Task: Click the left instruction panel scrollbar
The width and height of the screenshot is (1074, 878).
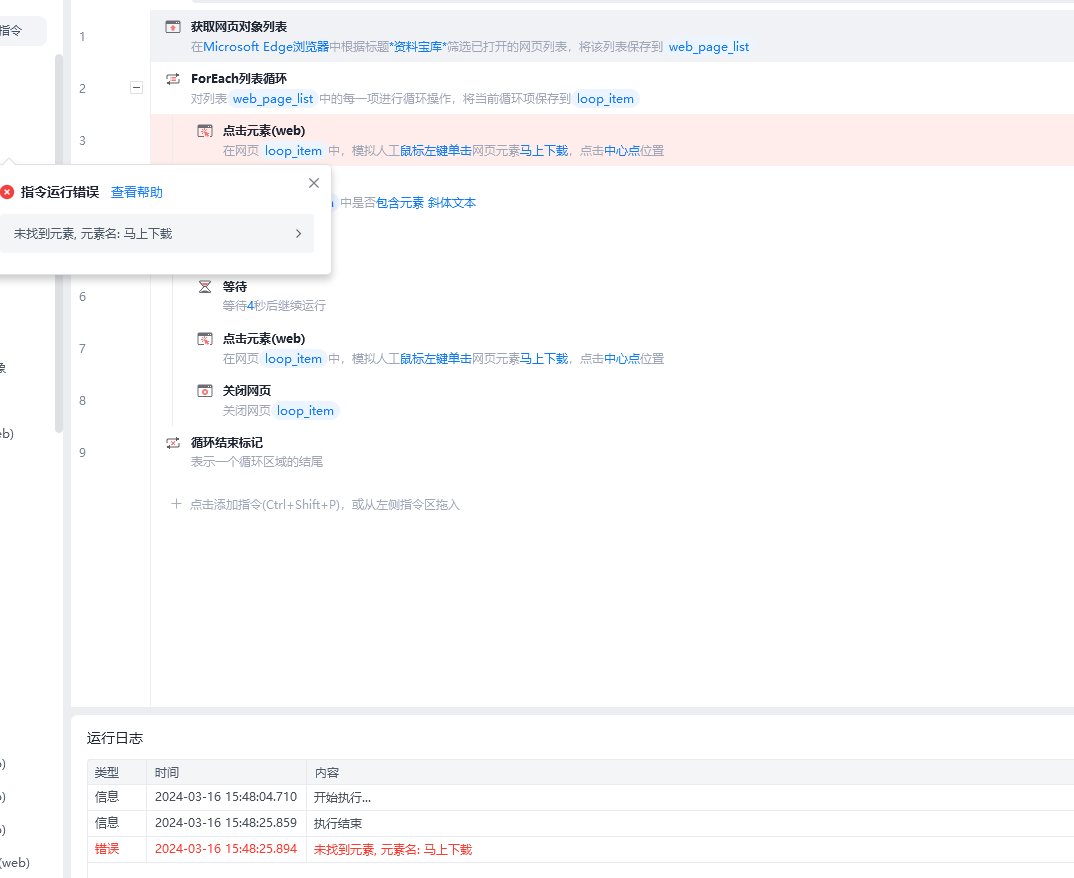Action: pos(59,243)
